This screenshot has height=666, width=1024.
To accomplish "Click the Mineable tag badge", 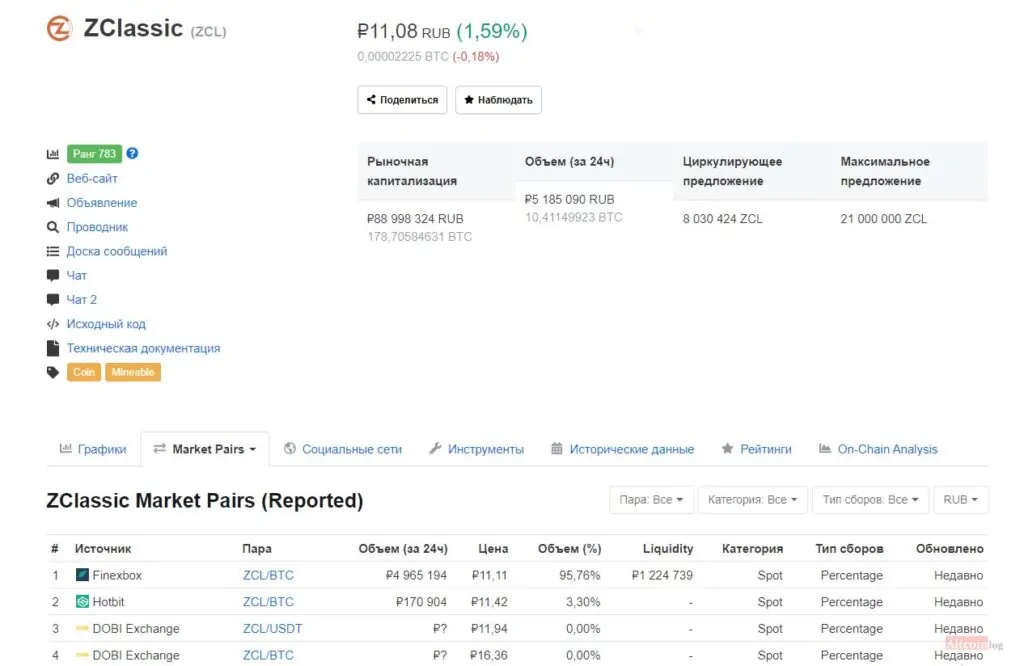I will (x=133, y=372).
